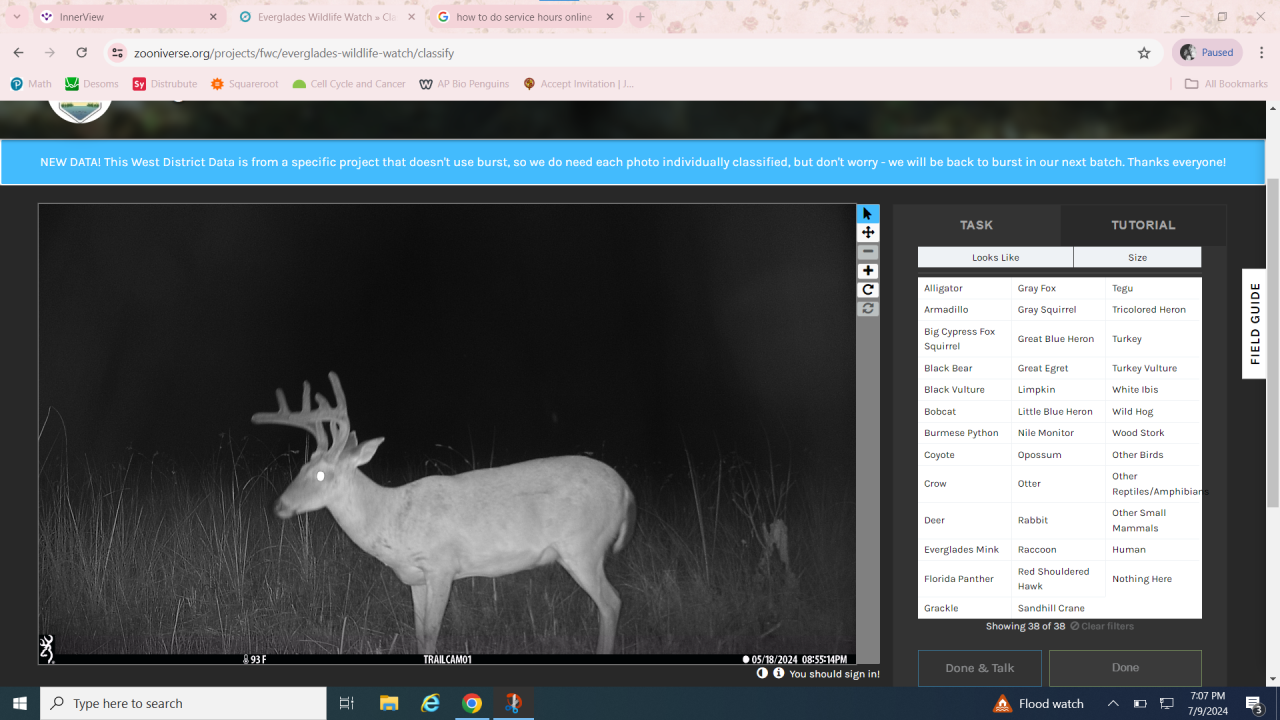Choose Nothing Here option
1280x720 pixels.
coord(1153,579)
